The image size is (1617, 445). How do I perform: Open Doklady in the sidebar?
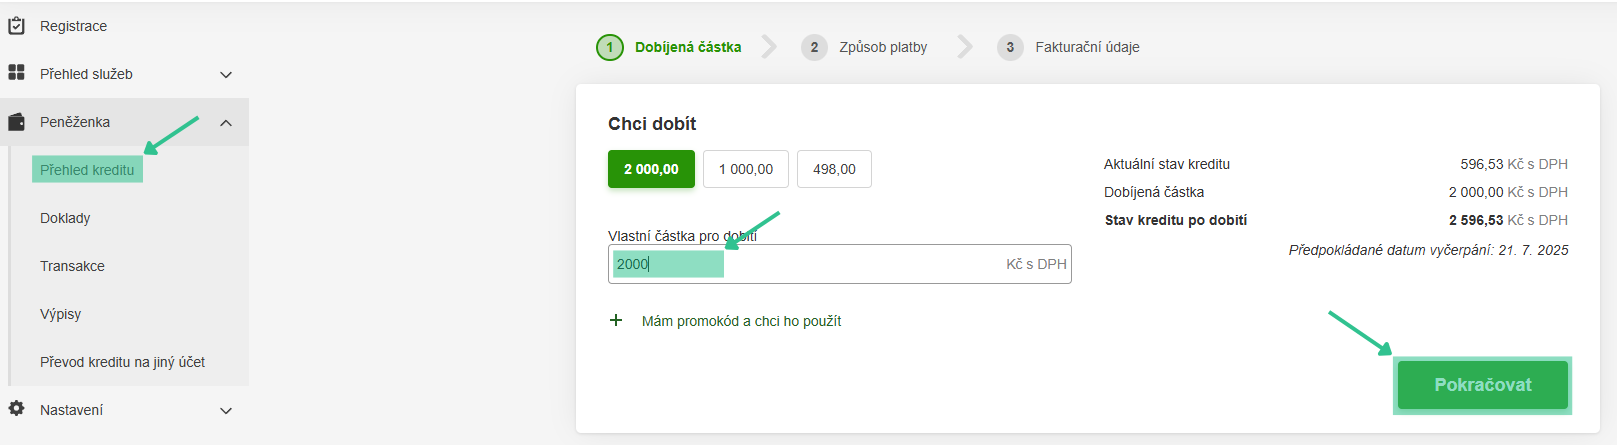point(65,218)
